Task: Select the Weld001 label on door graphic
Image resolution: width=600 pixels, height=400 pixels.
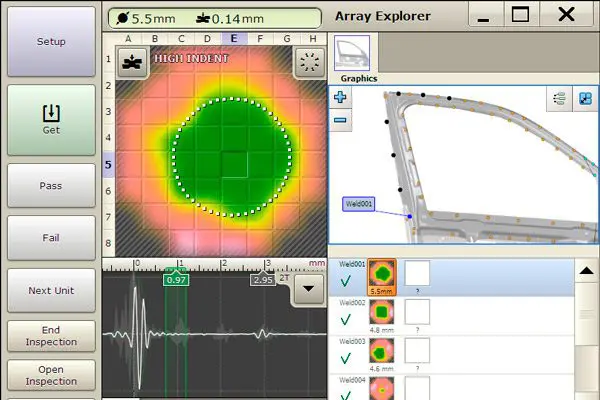Action: tap(360, 203)
